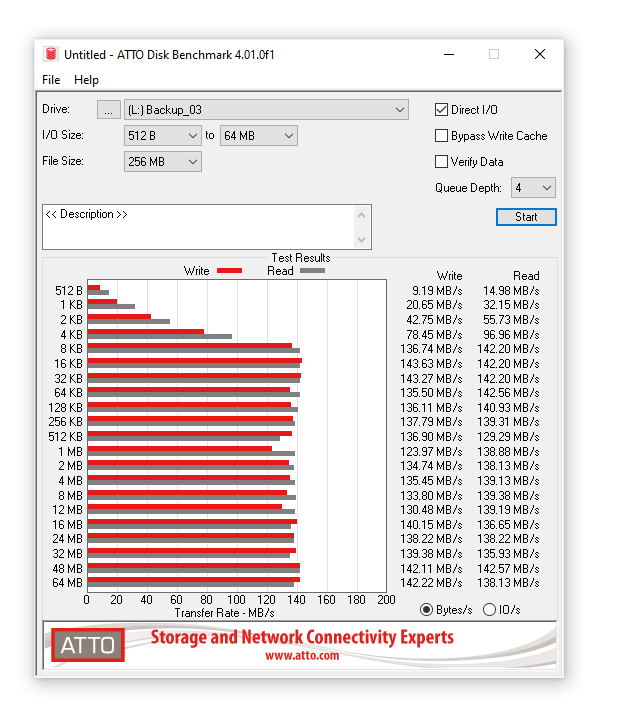Click the ATTO logo in the banner
This screenshot has width=626, height=727.
[88, 645]
